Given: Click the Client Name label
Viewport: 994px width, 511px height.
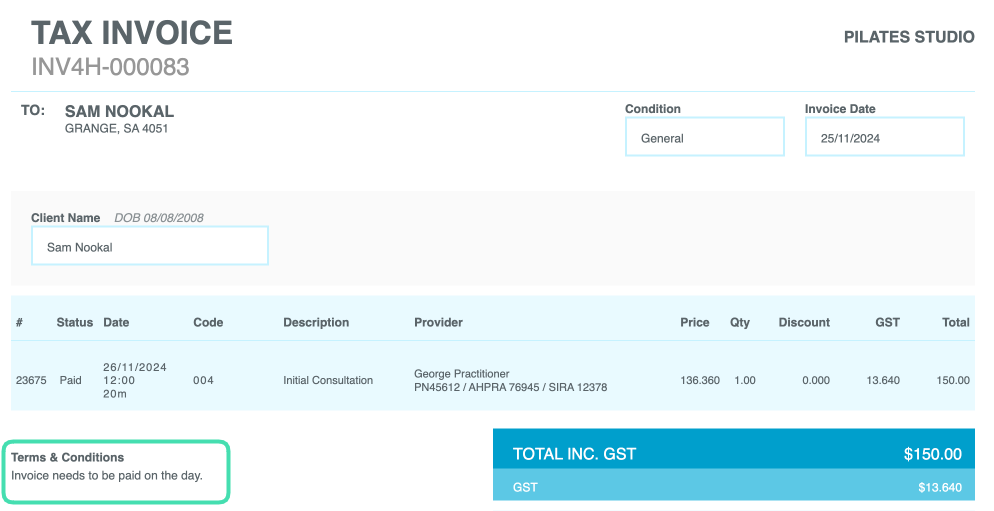Looking at the screenshot, I should coord(66,218).
